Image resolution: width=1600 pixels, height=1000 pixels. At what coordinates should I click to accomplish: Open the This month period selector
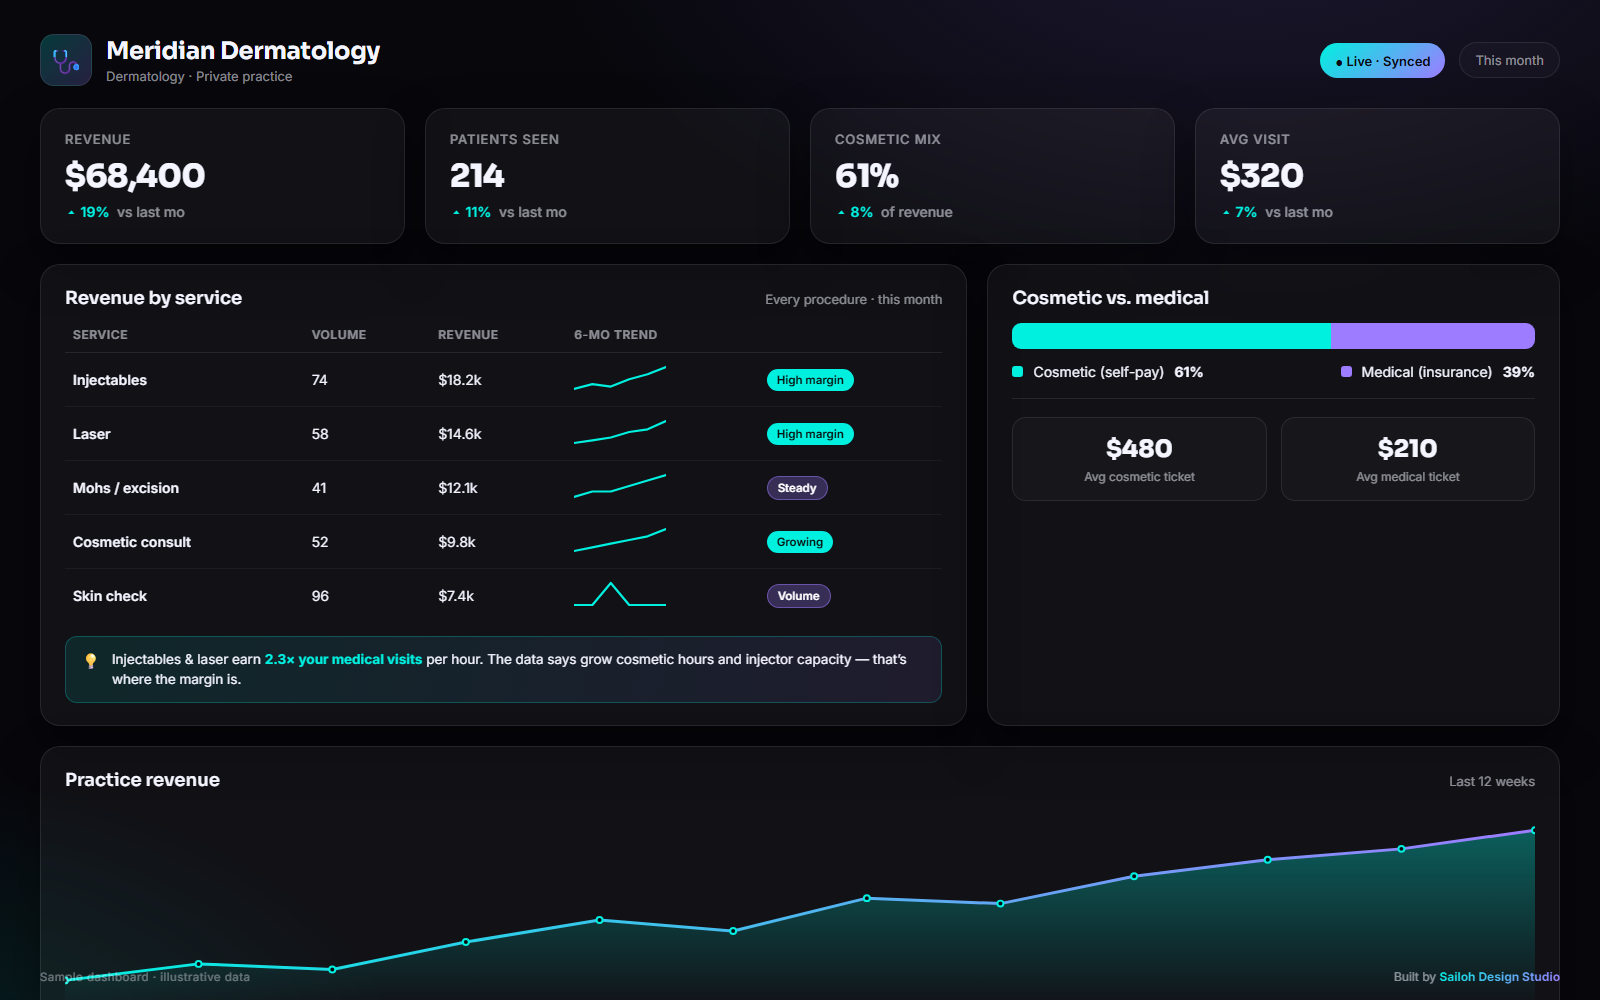click(1509, 60)
